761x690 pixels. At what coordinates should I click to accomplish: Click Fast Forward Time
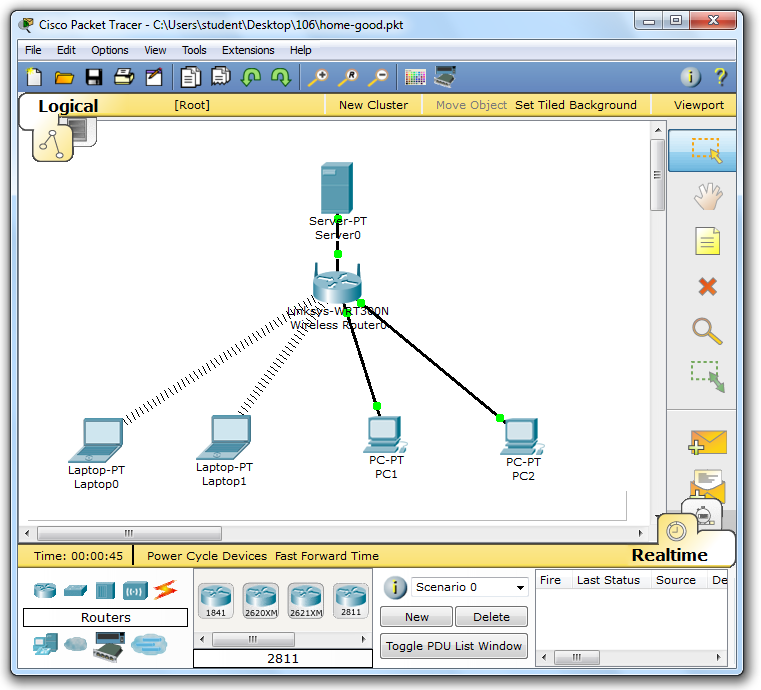click(327, 556)
